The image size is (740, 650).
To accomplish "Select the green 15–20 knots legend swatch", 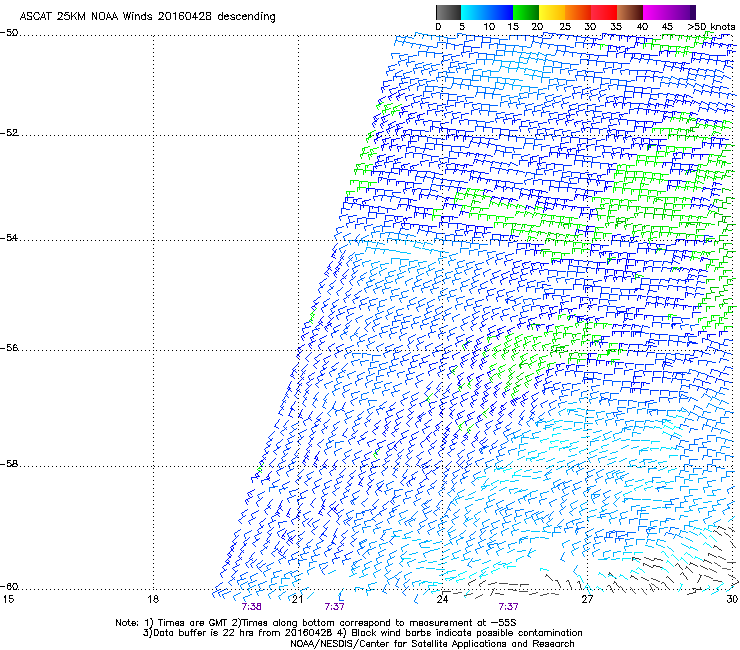I will pos(526,12).
